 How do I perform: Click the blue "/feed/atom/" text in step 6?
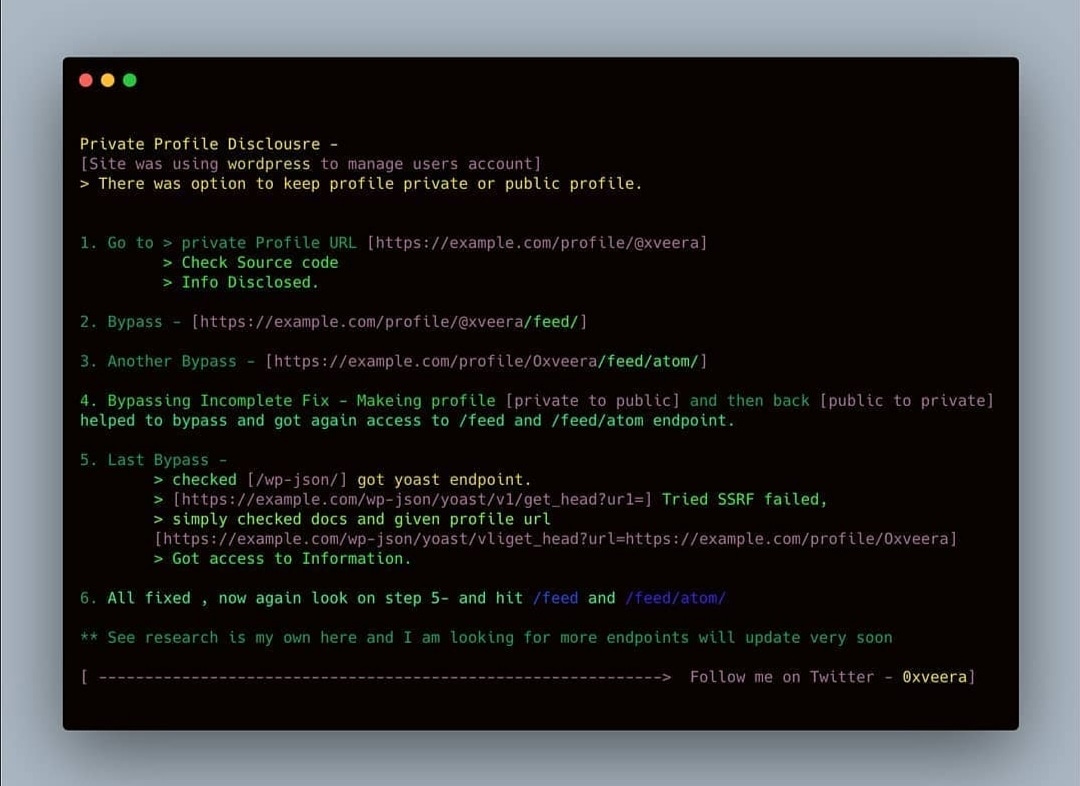click(675, 598)
